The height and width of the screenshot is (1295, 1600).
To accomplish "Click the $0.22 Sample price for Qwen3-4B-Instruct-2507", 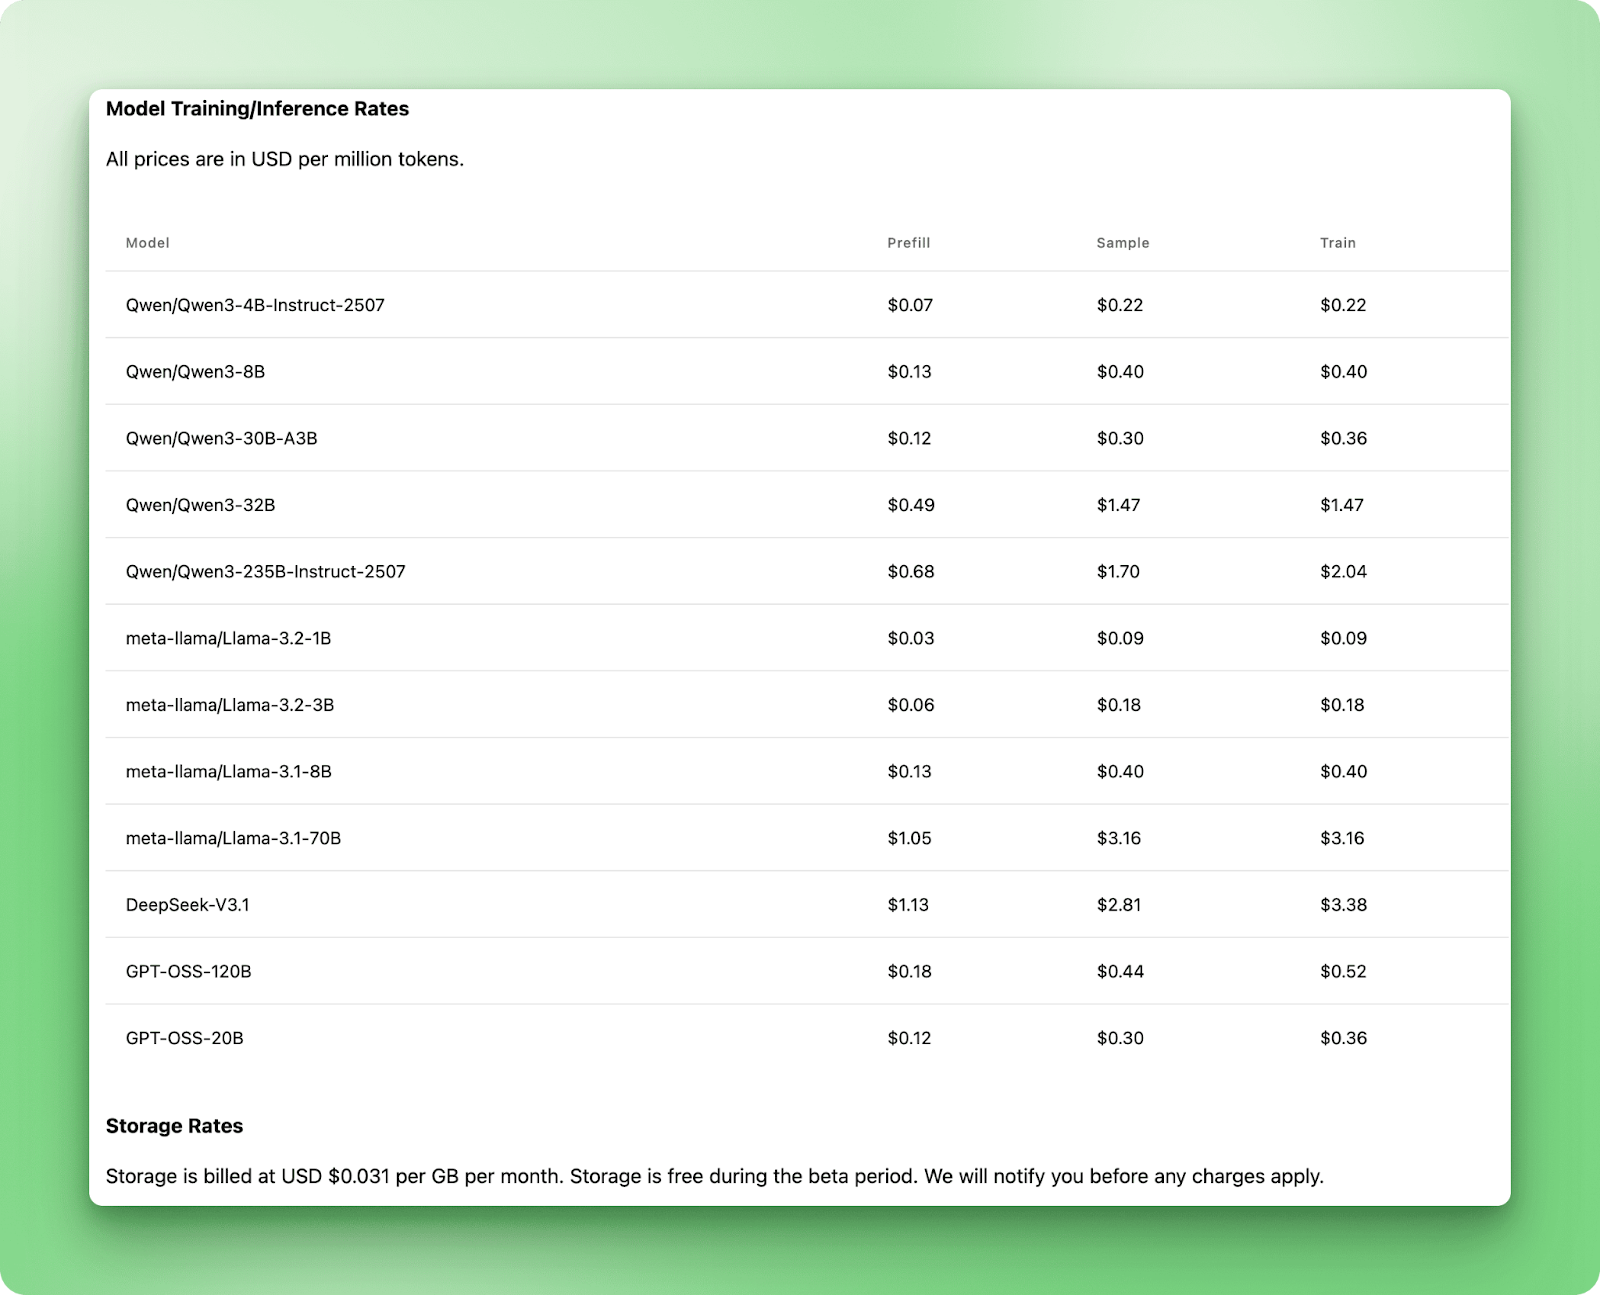I will (1120, 305).
